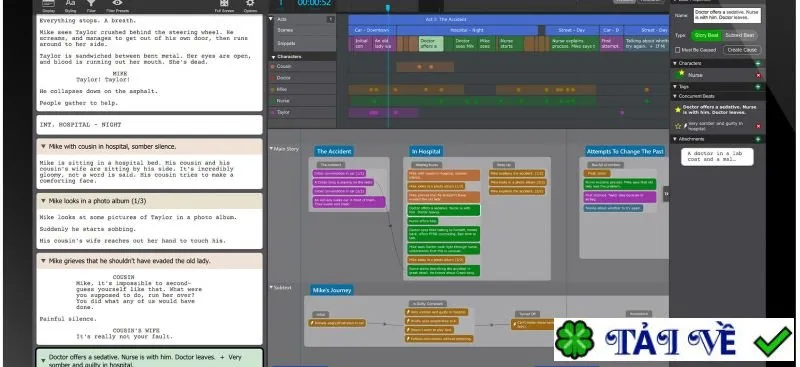Select the 'Act II: The Accident' act bar

[x=508, y=19]
